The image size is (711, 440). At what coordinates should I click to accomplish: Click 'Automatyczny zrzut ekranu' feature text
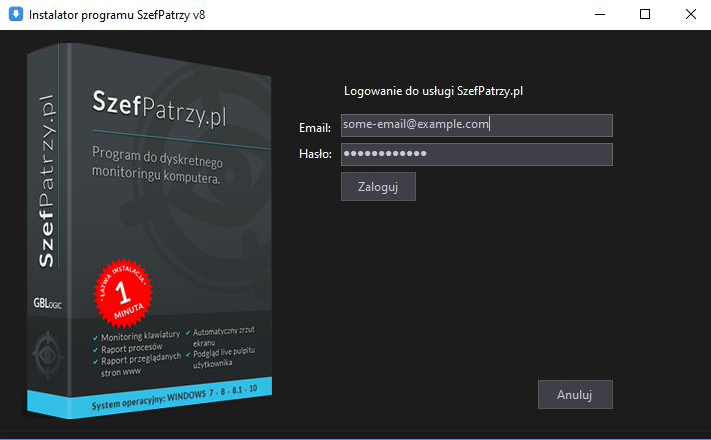(x=224, y=337)
